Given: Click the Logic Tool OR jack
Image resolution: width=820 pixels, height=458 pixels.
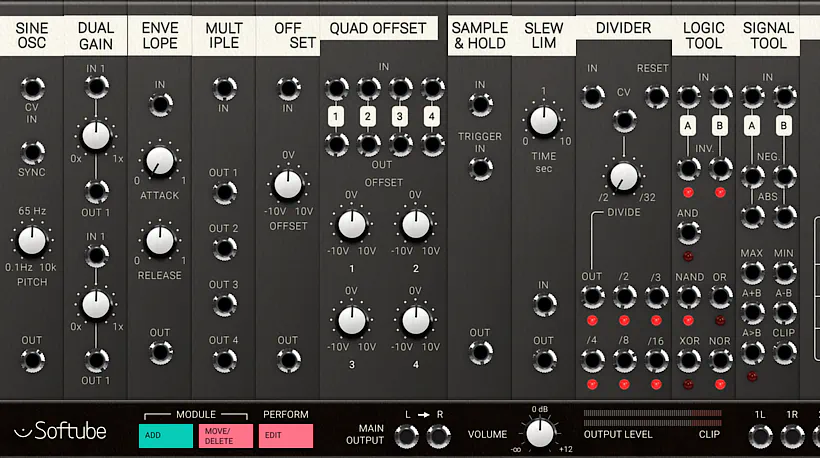Looking at the screenshot, I should coord(720,297).
